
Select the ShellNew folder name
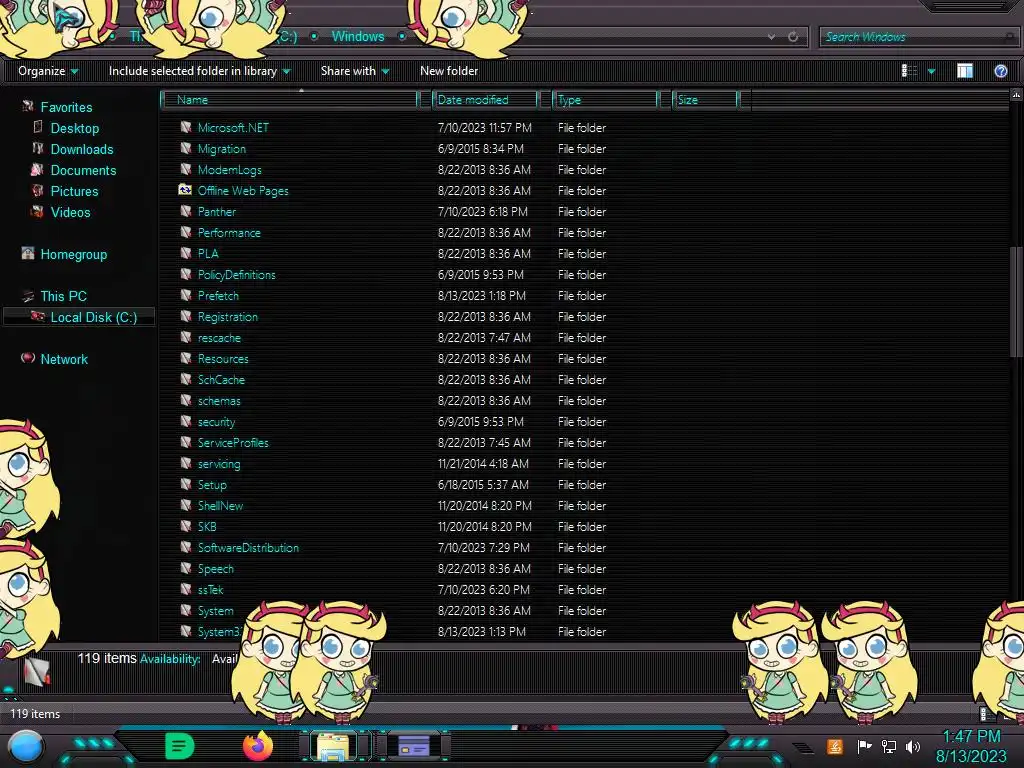point(220,505)
